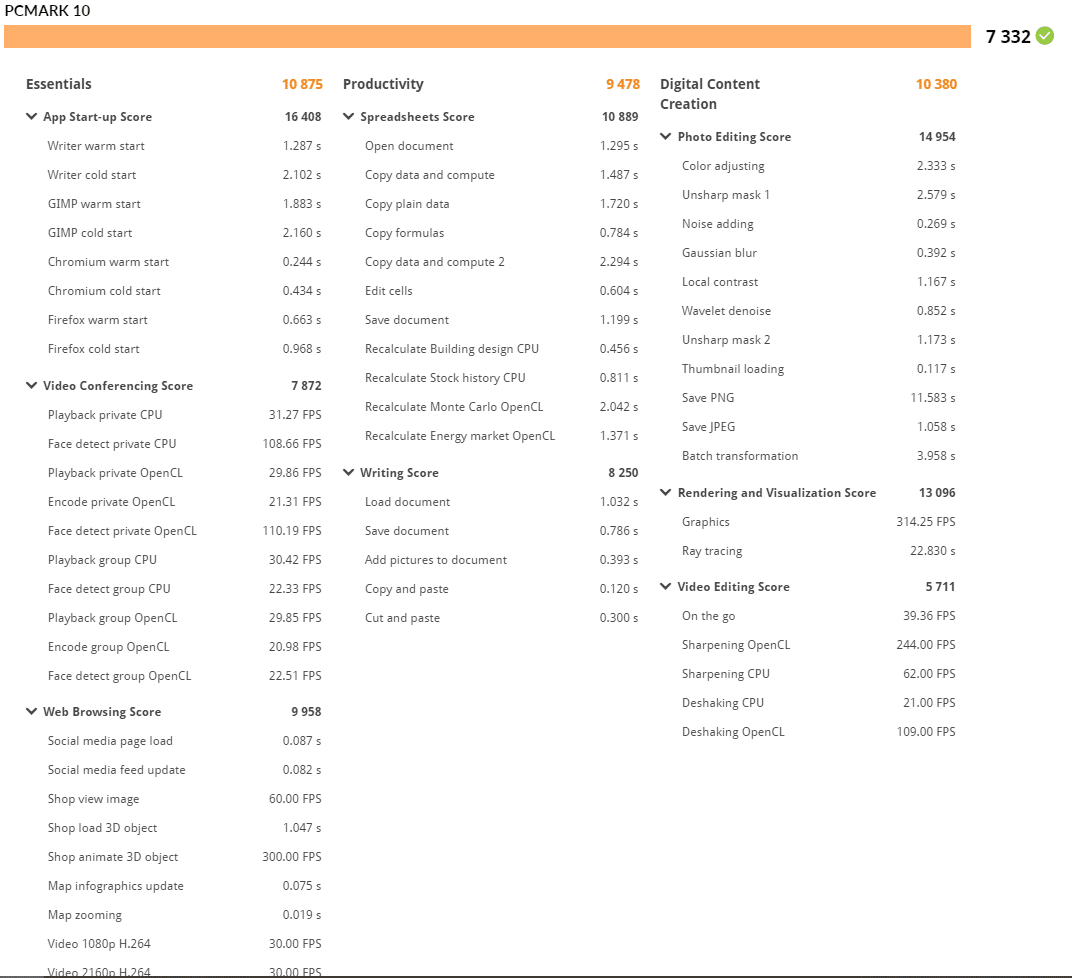Select Recalculate Building design CPU row
Image resolution: width=1072 pixels, height=978 pixels.
pyautogui.click(x=502, y=349)
